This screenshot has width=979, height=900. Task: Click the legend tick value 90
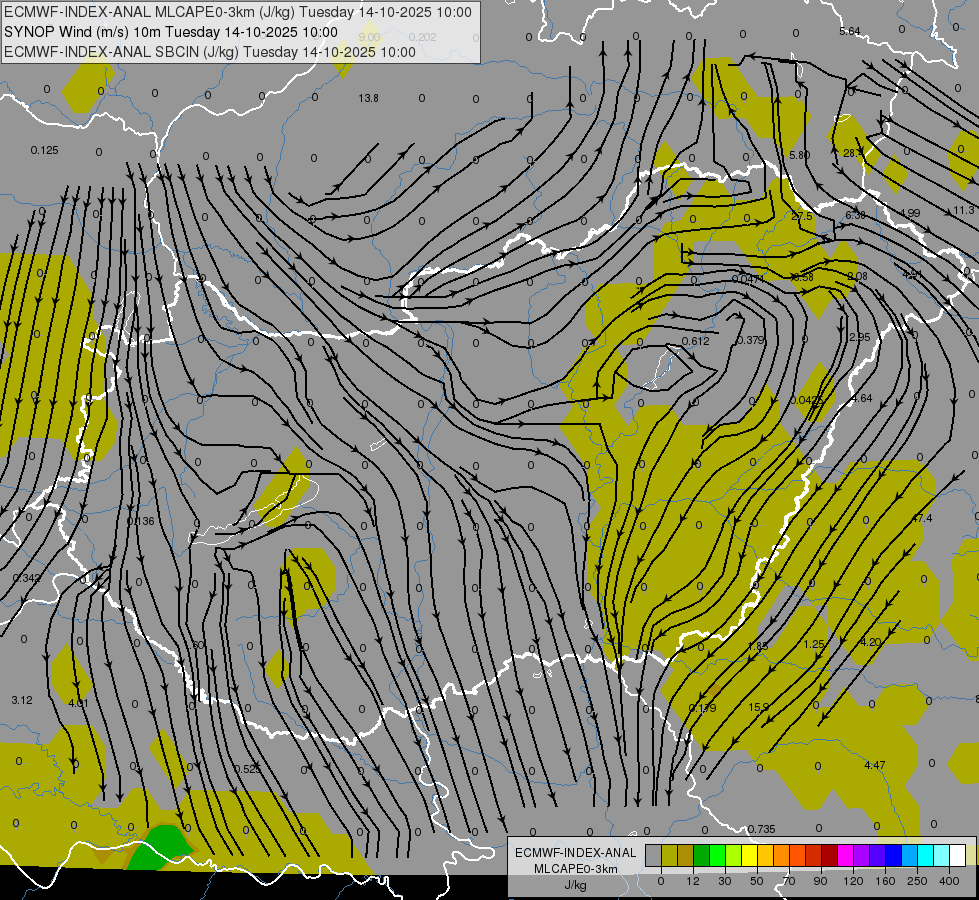820,881
